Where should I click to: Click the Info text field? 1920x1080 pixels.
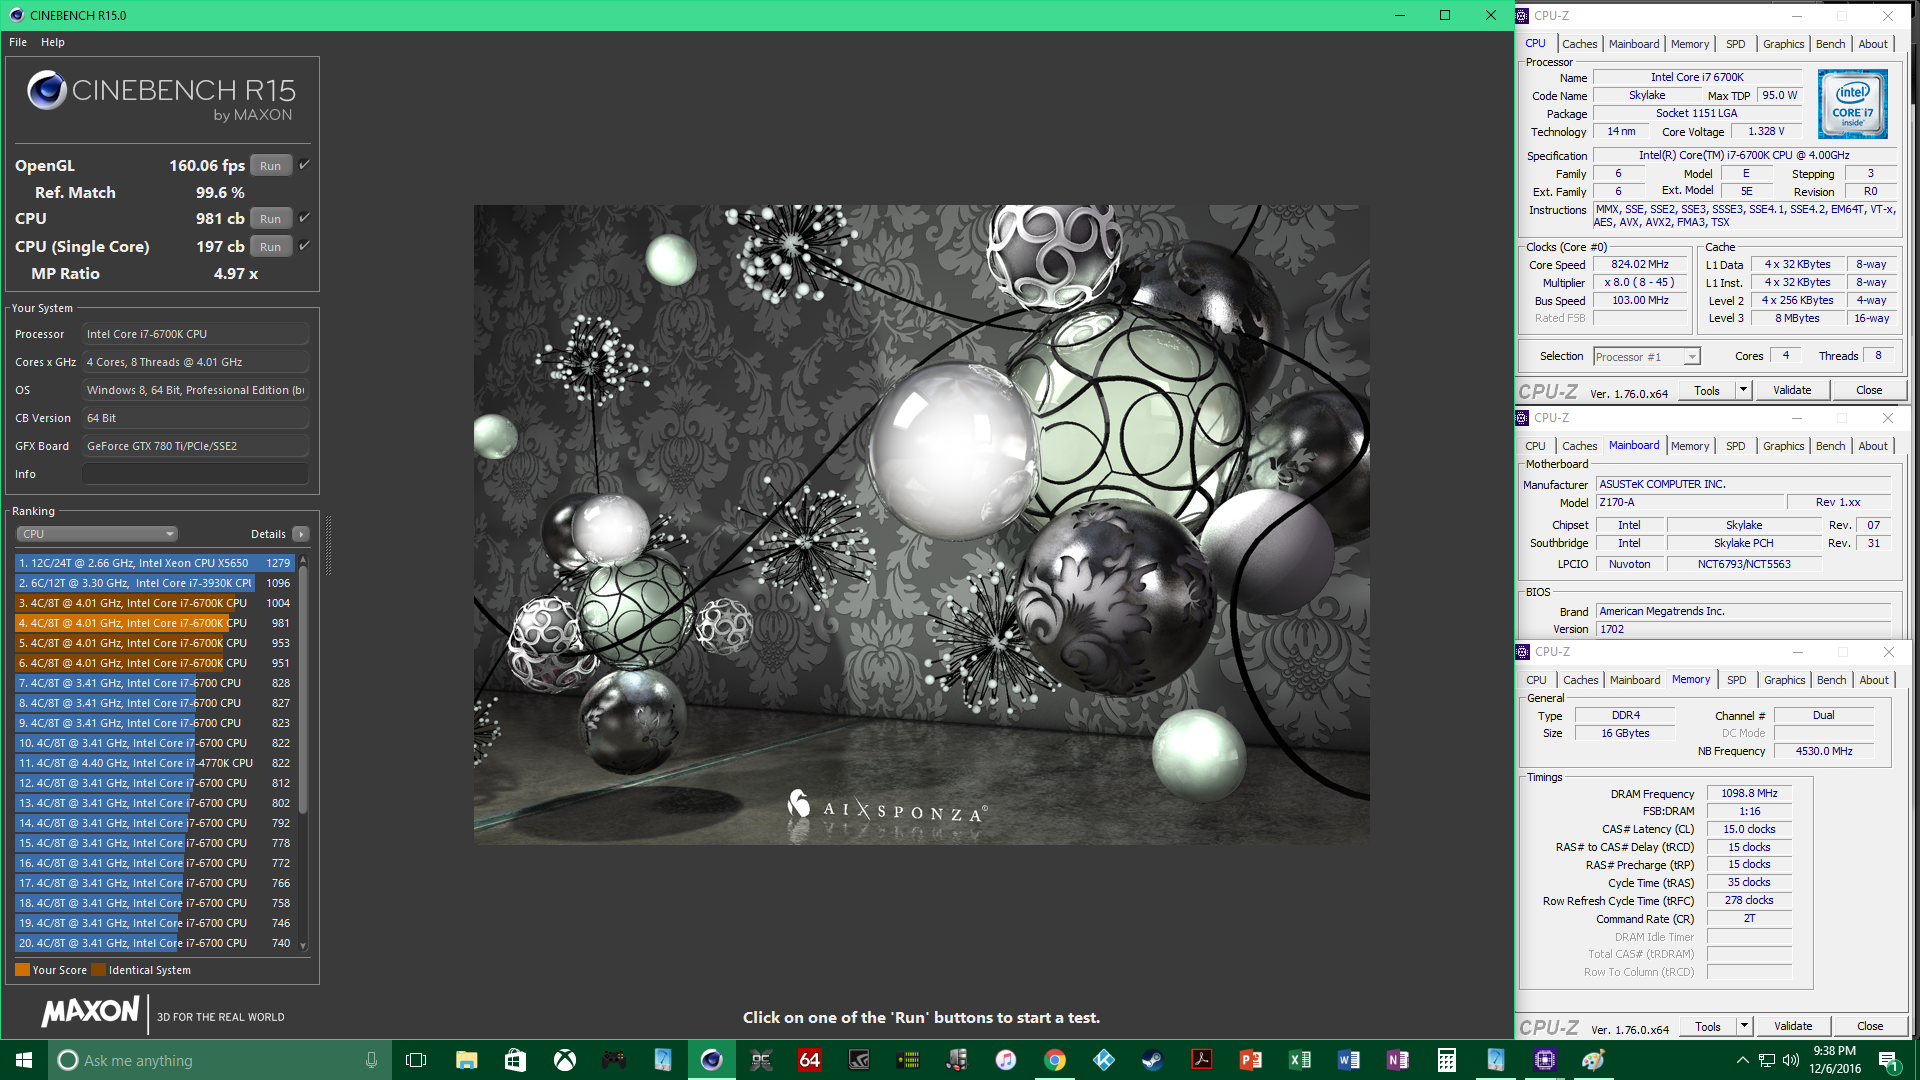pos(195,474)
